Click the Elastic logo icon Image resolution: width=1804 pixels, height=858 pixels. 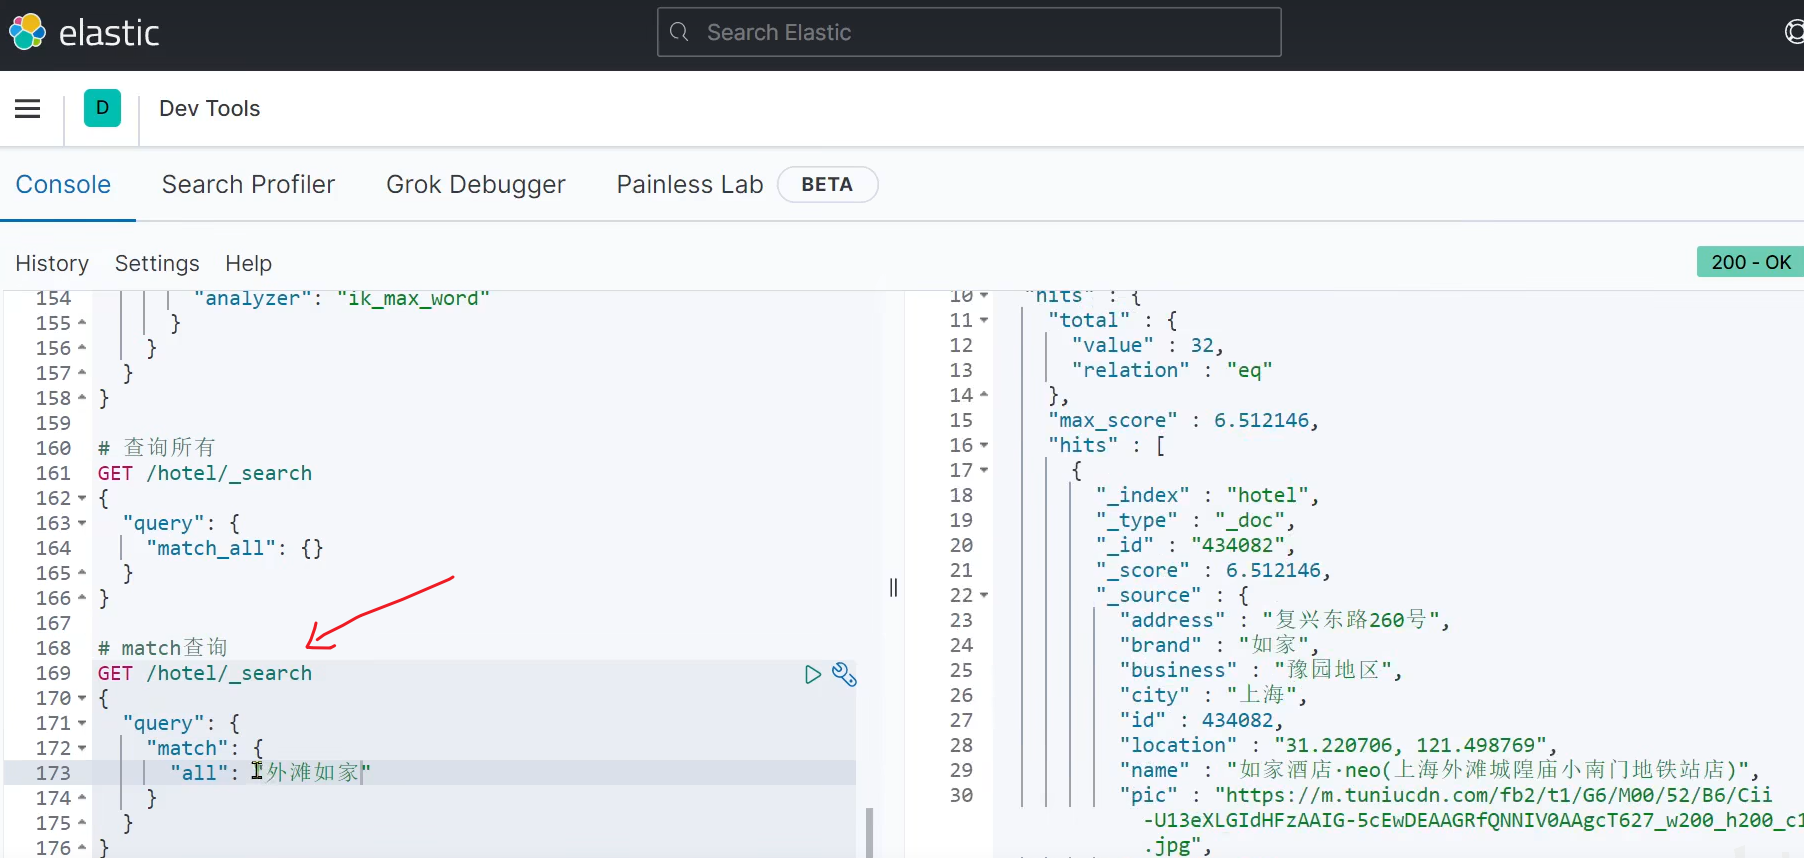27,32
